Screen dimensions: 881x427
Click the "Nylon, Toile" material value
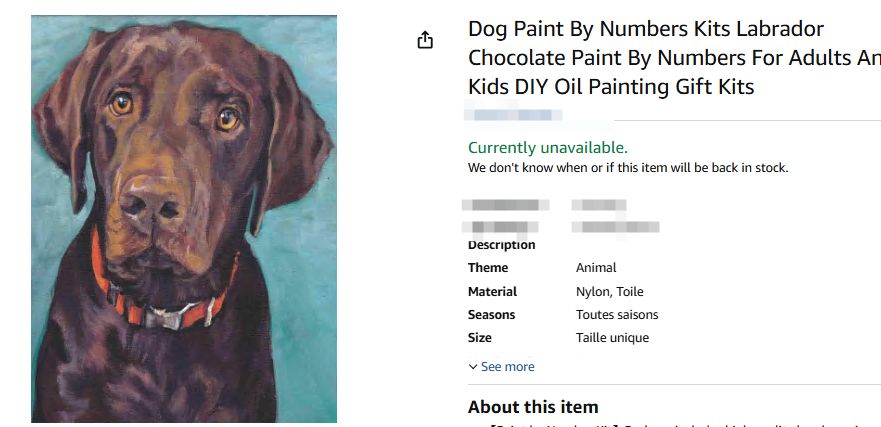pyautogui.click(x=610, y=292)
